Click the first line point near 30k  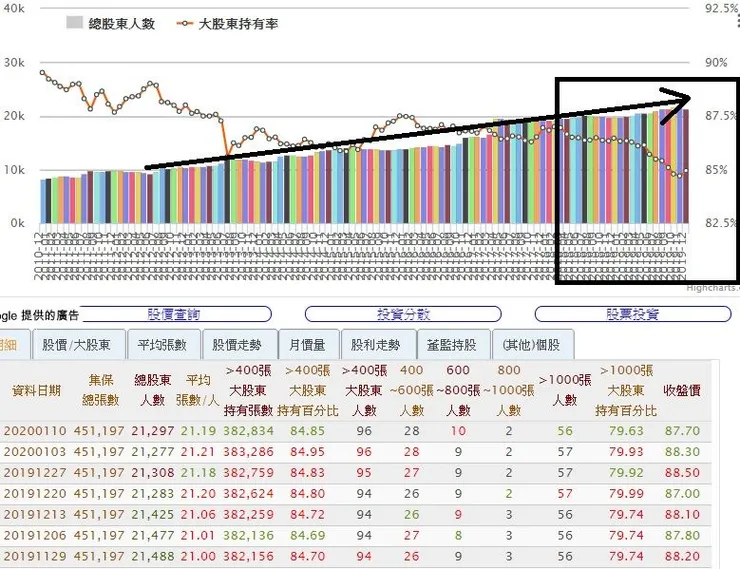[x=42, y=73]
